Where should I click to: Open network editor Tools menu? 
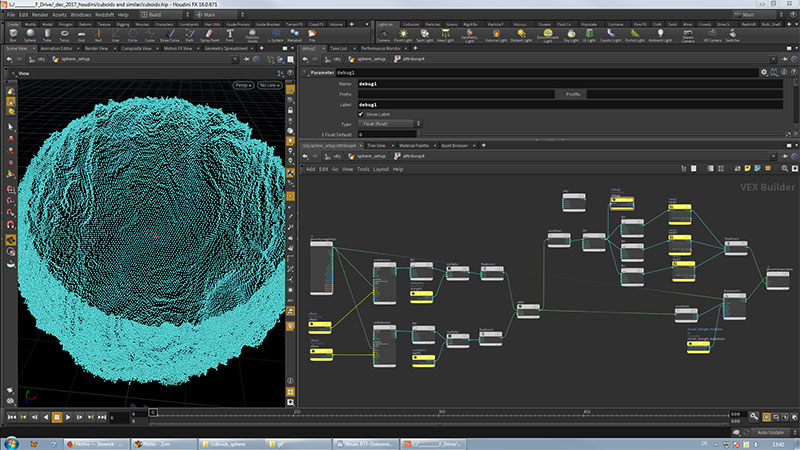[363, 169]
